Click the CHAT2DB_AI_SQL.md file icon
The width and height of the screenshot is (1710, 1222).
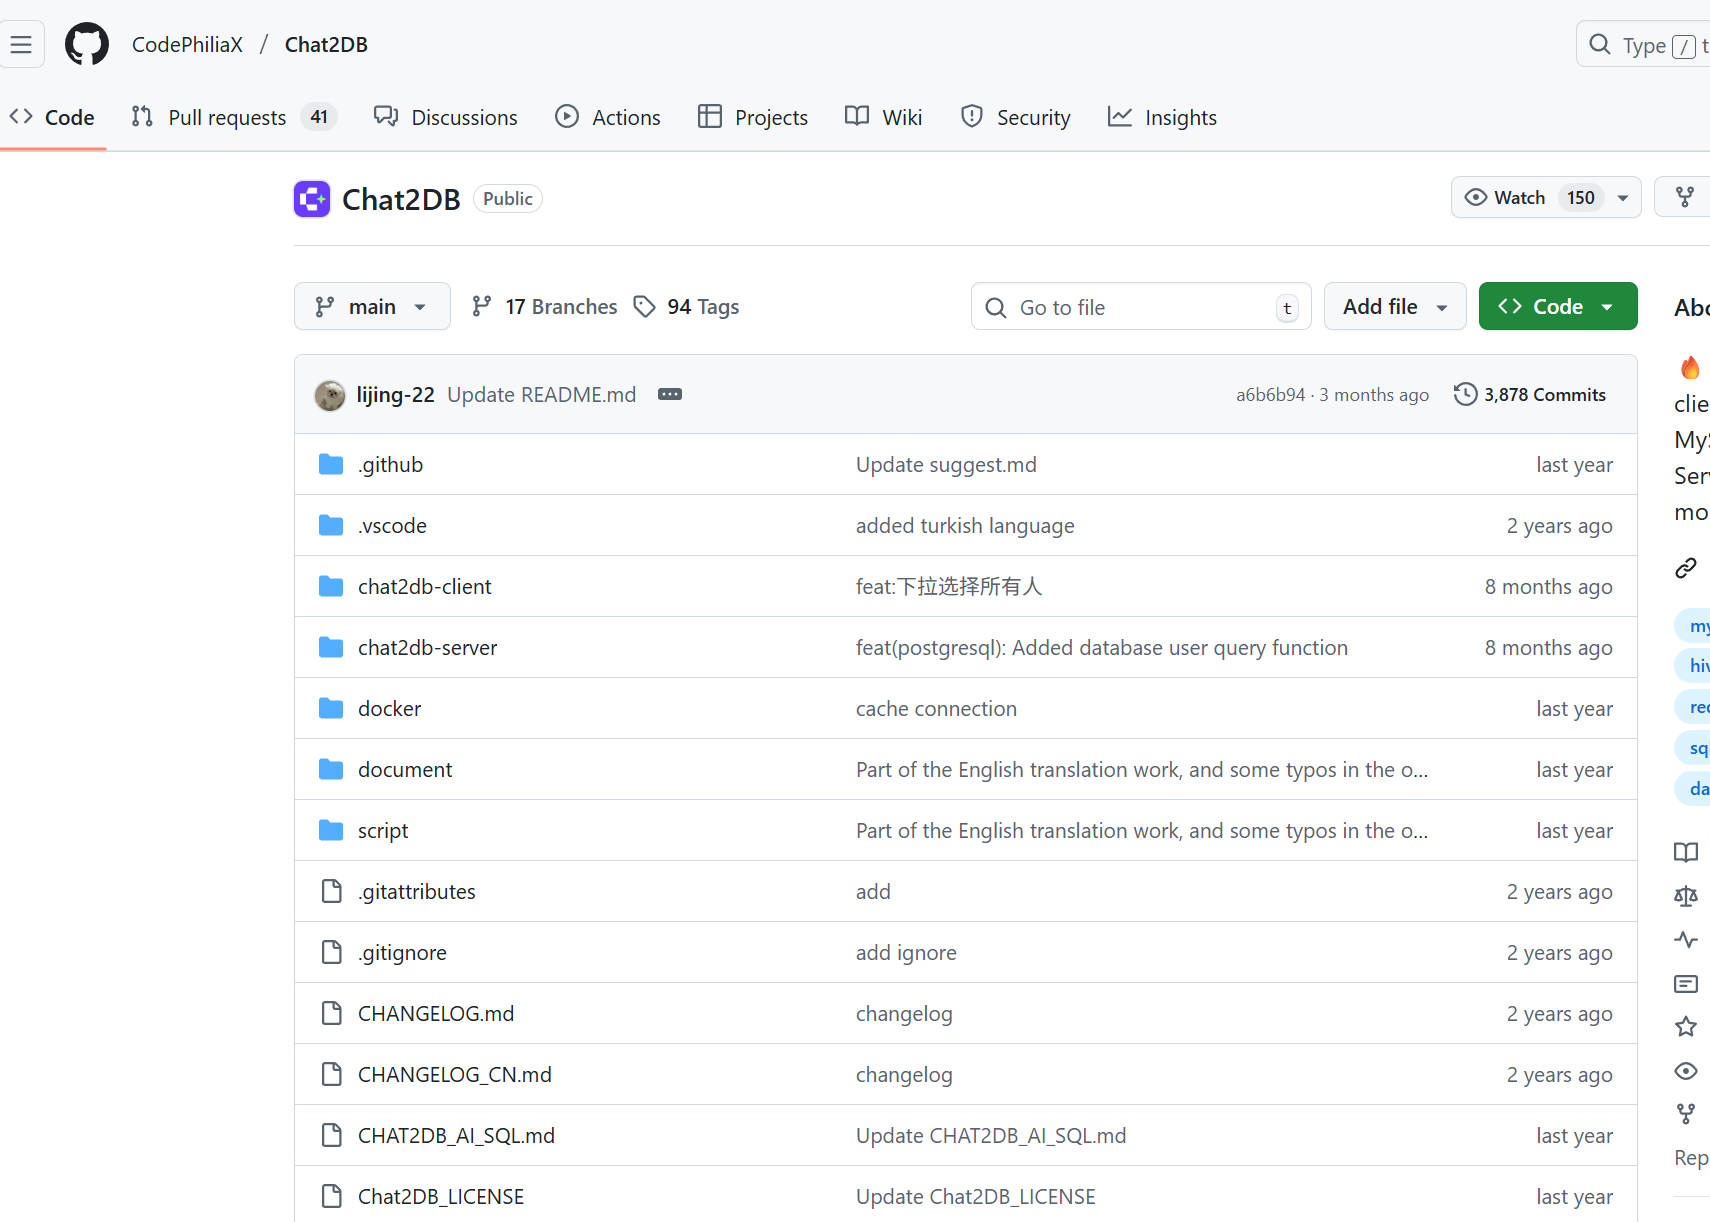click(331, 1135)
